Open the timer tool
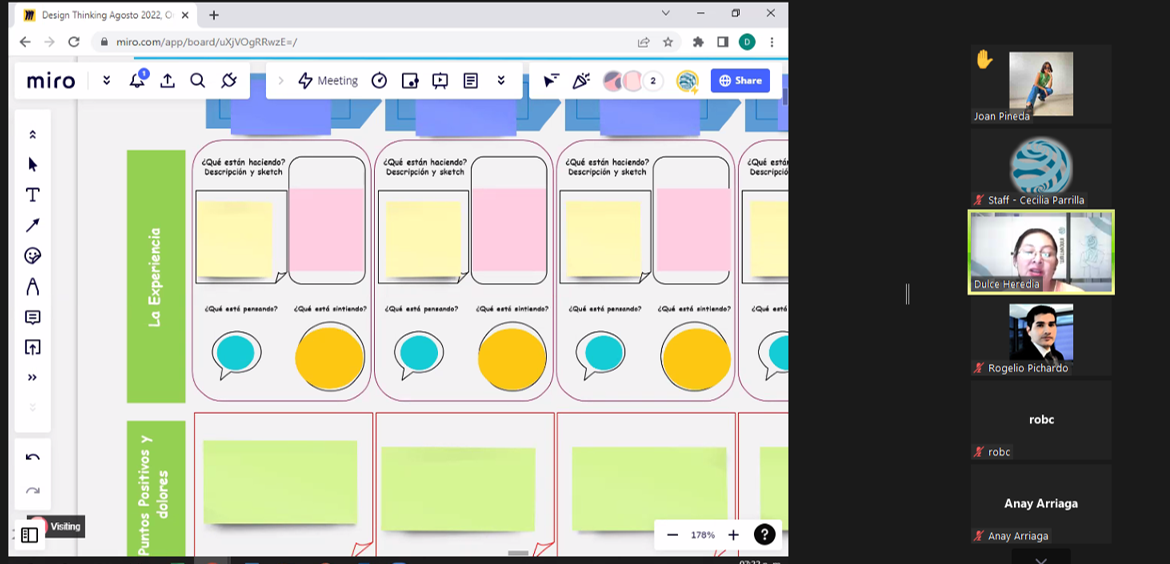1170x564 pixels. tap(379, 81)
